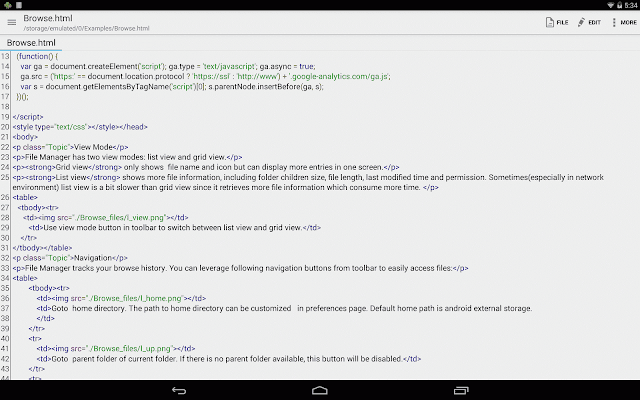Screen dimensions: 640x400
Task: Click 'Navigation' topic paragraph text
Action: point(93,258)
